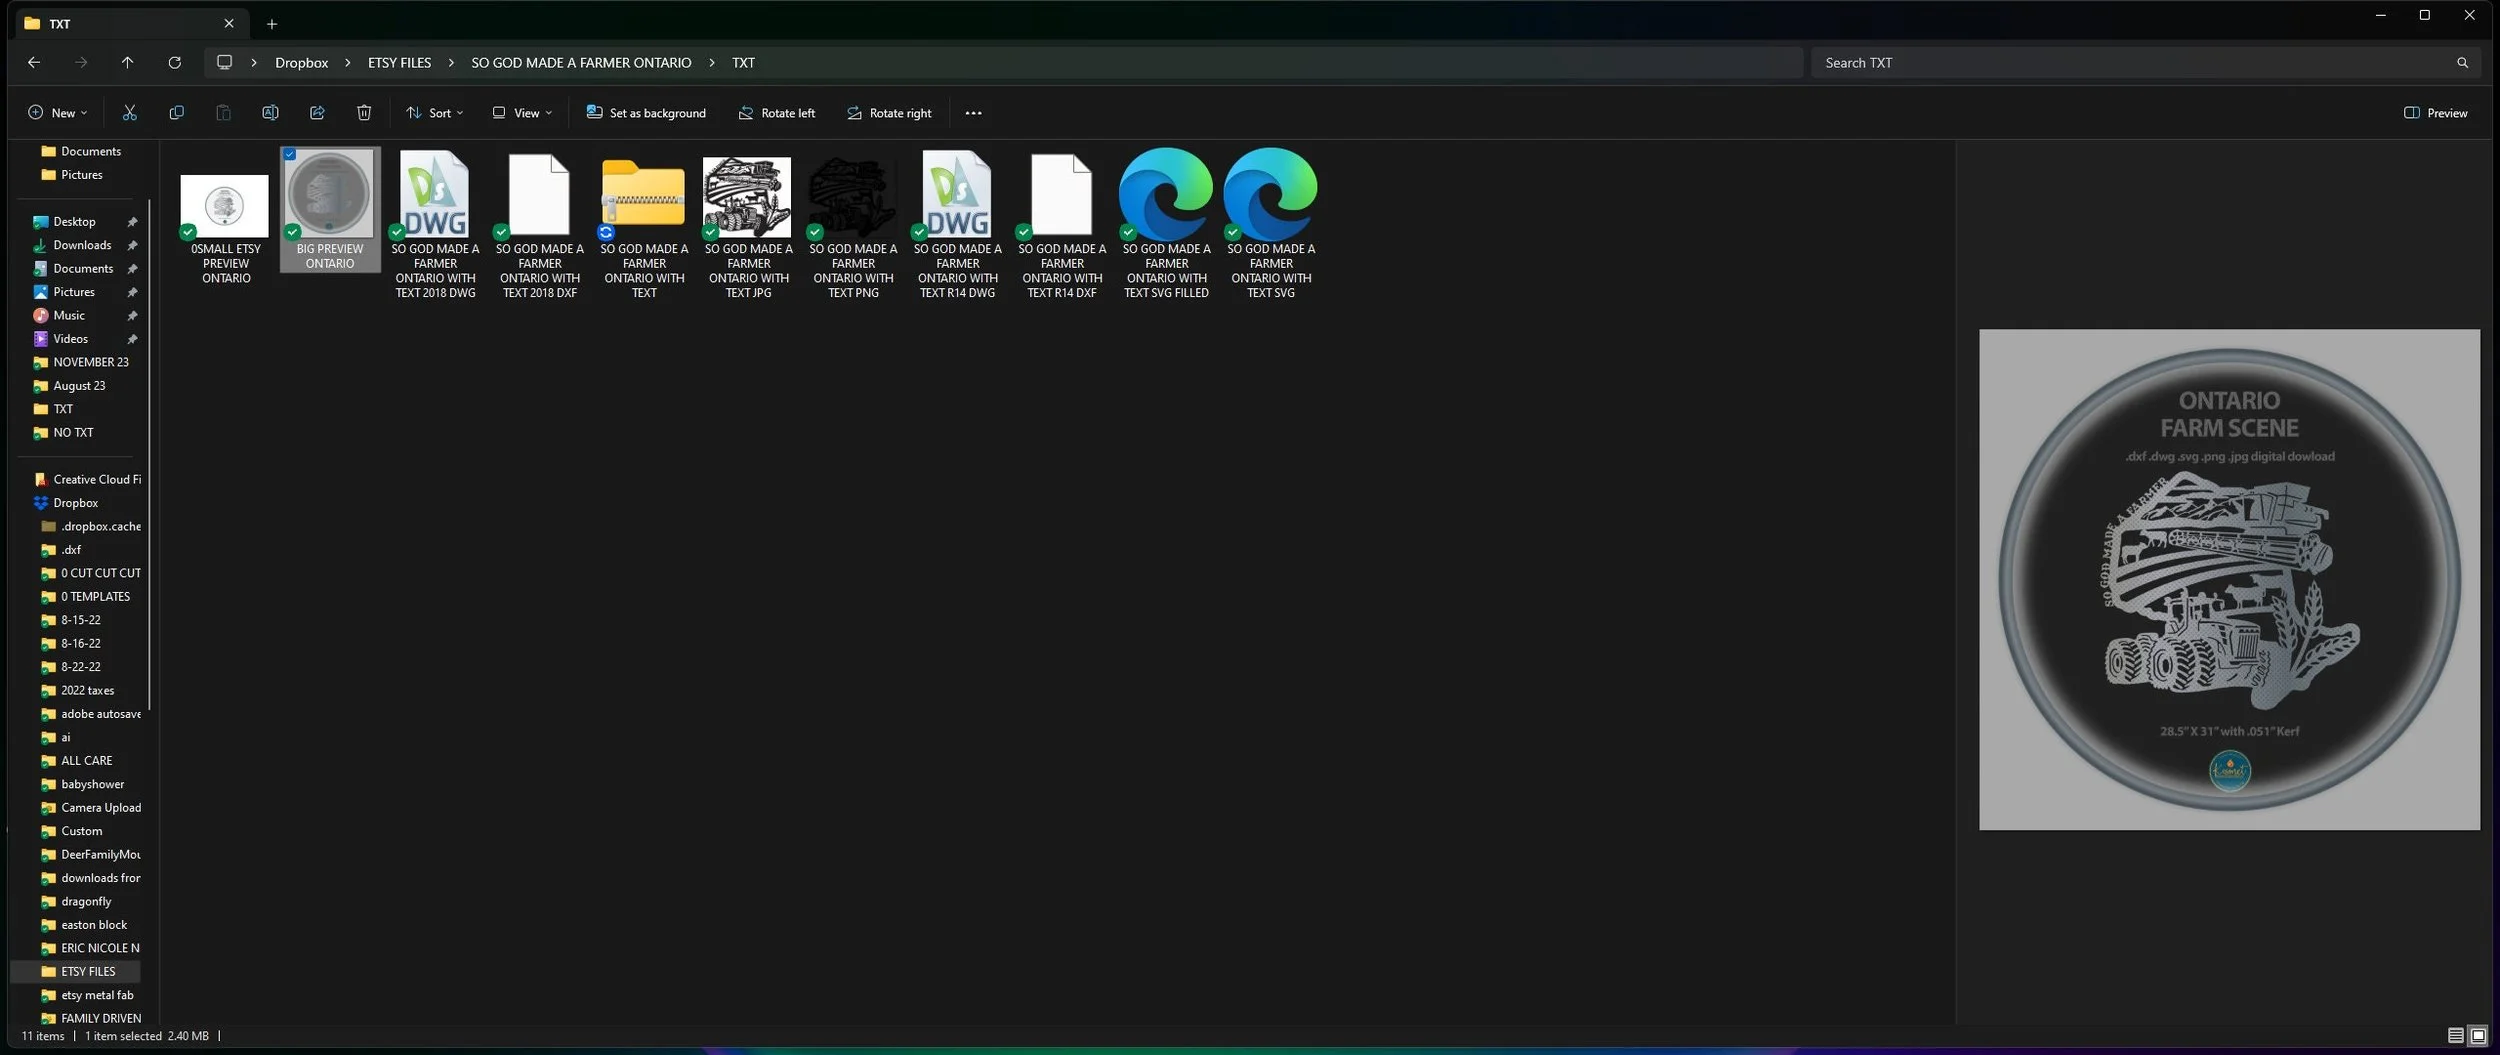
Task: Toggle the Preview pane button
Action: [x=2435, y=113]
